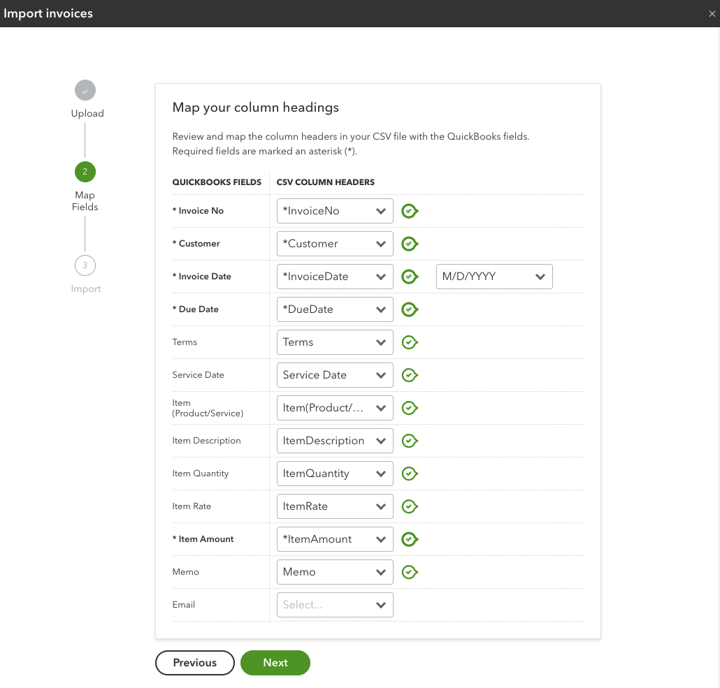This screenshot has width=720, height=688.
Task: Click the green checkmark beside ItemAmount
Action: pos(410,539)
